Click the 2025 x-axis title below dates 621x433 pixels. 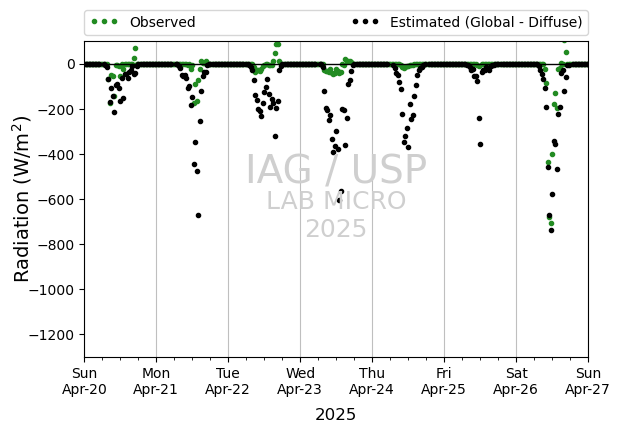pos(335,415)
